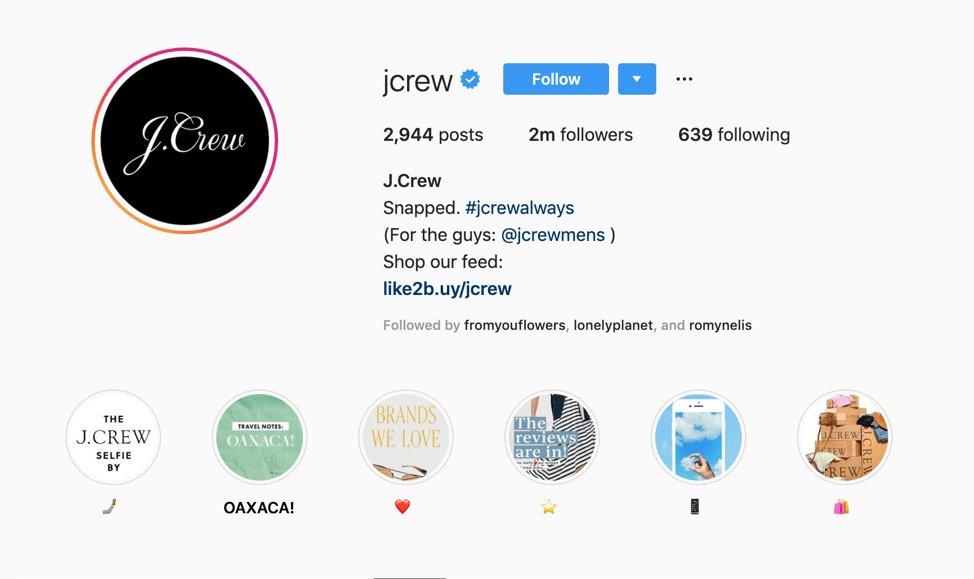Click the blue verified badge
The width and height of the screenshot is (974, 579).
click(x=470, y=80)
